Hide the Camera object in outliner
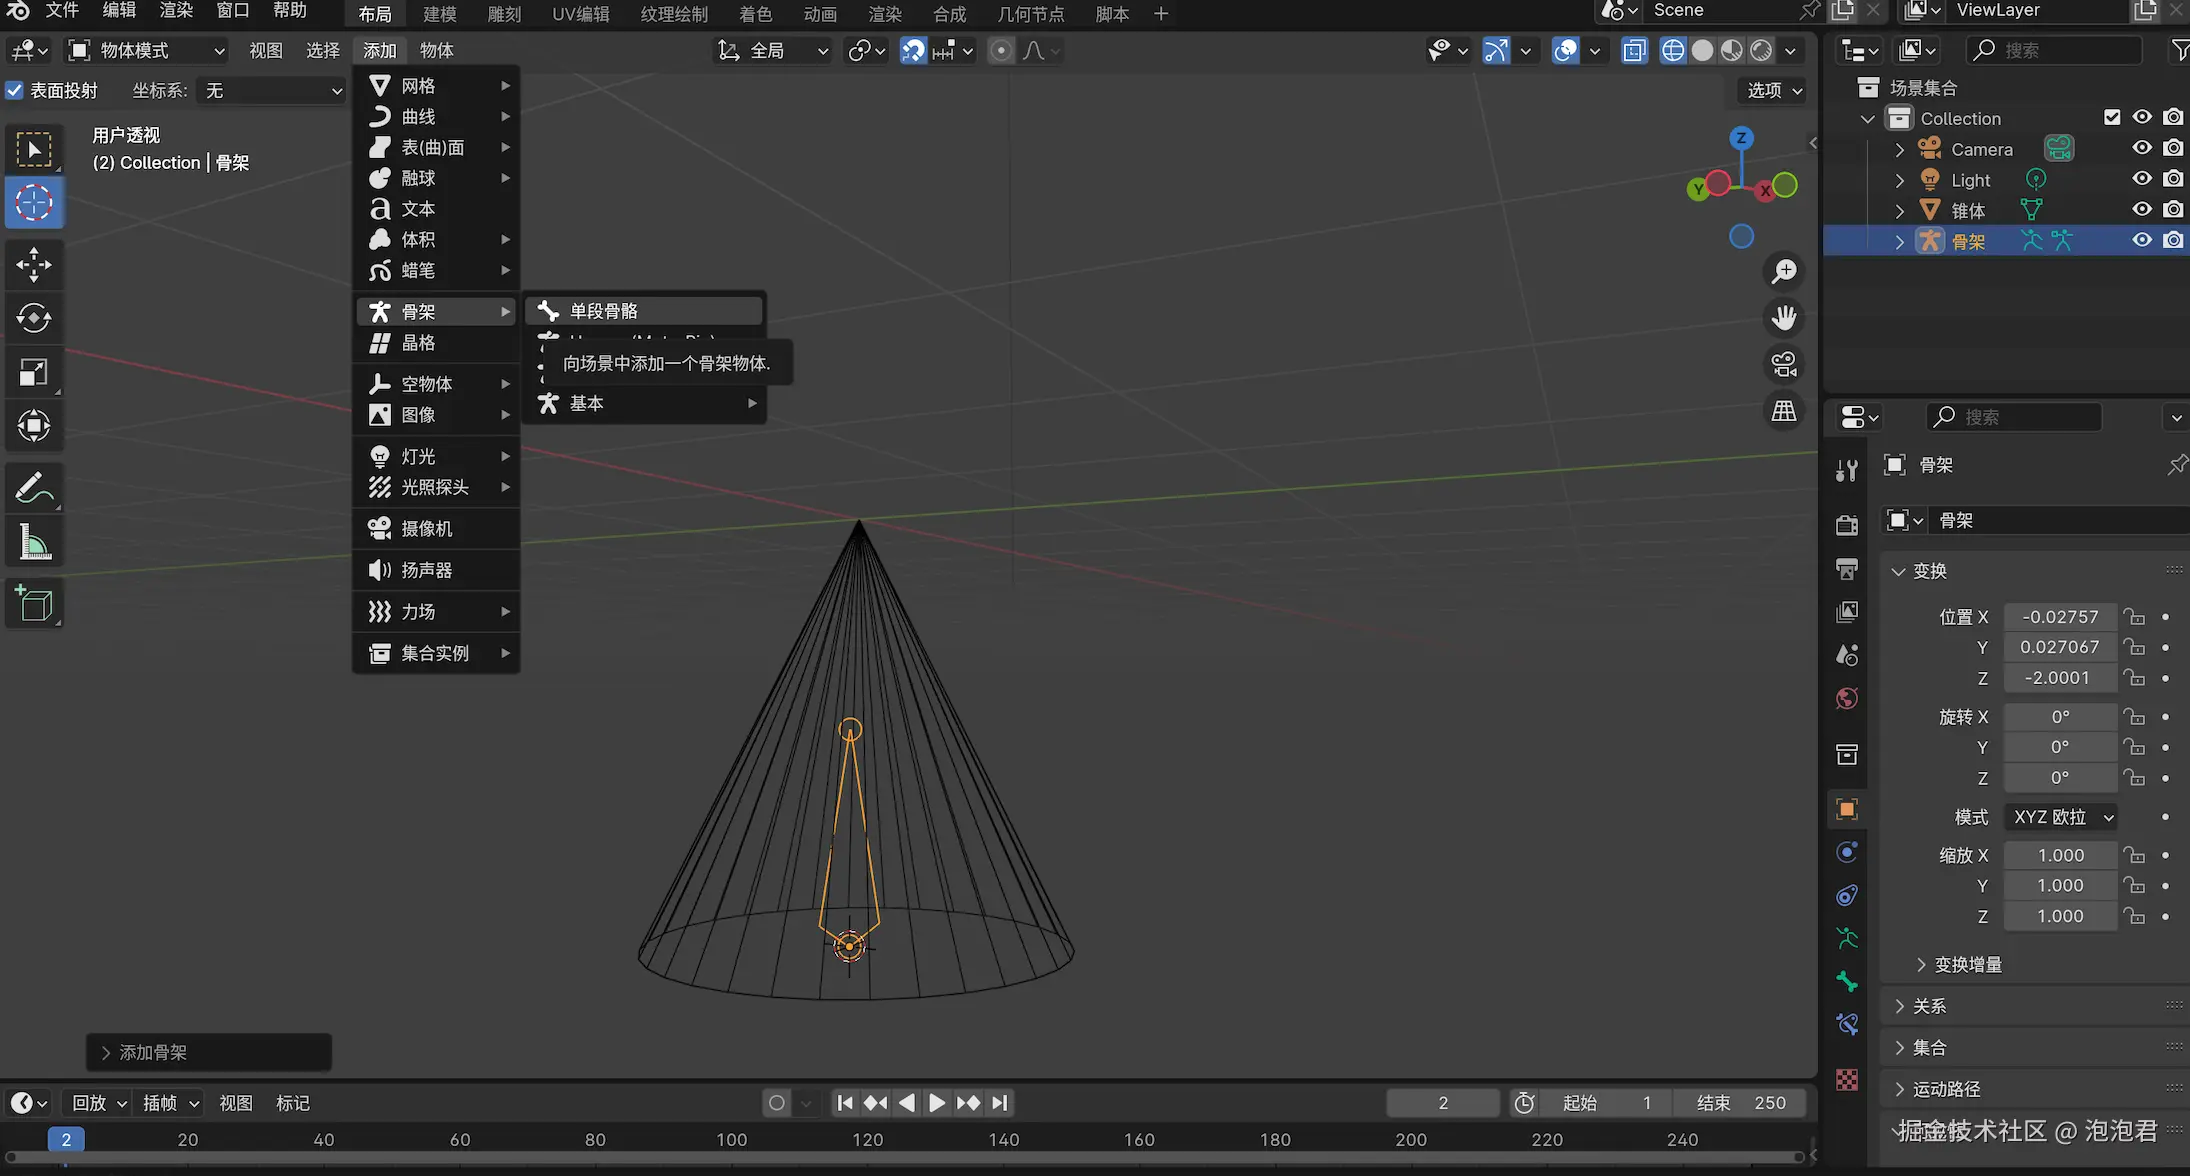The height and width of the screenshot is (1176, 2190). (2141, 148)
